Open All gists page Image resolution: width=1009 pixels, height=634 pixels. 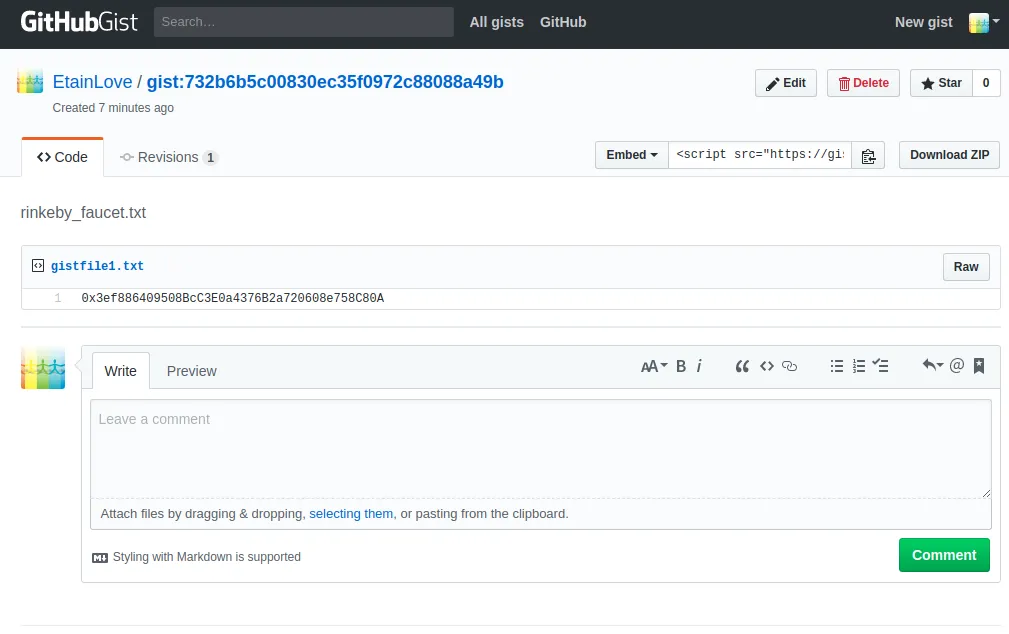497,22
